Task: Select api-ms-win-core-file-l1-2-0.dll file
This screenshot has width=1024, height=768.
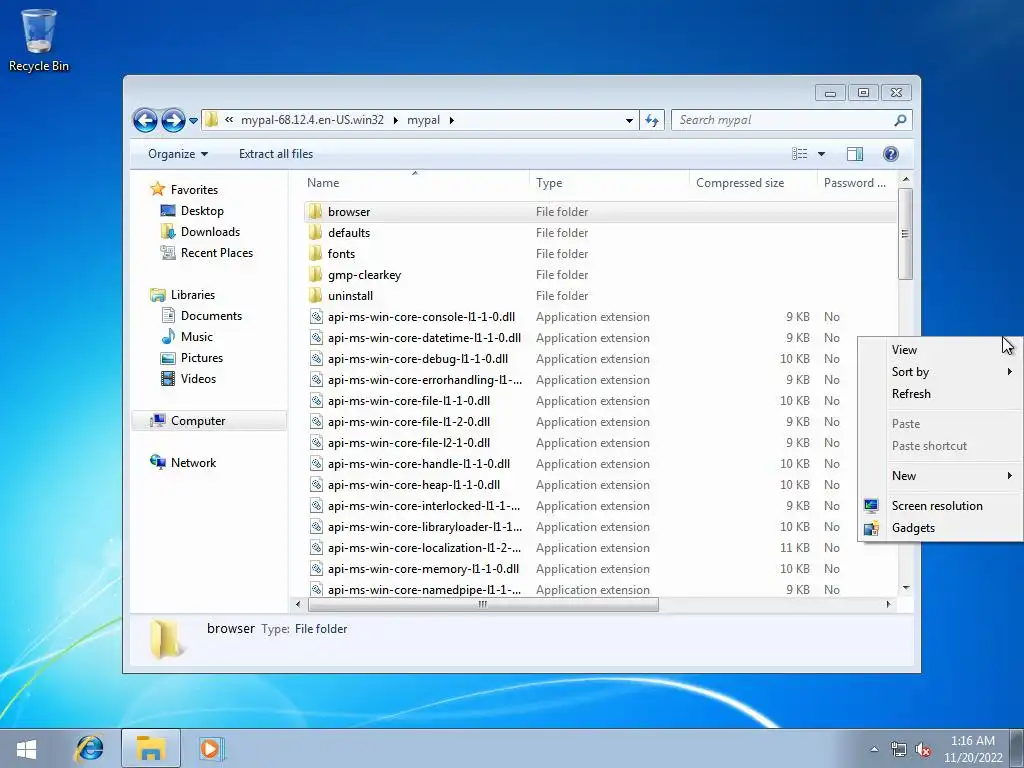Action: click(409, 422)
